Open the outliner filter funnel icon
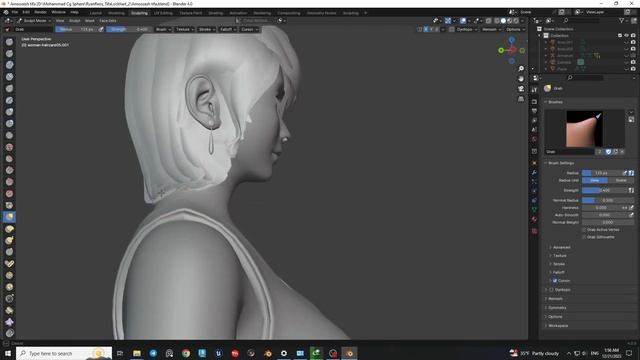Viewport: 640px width, 360px height. click(622, 20)
